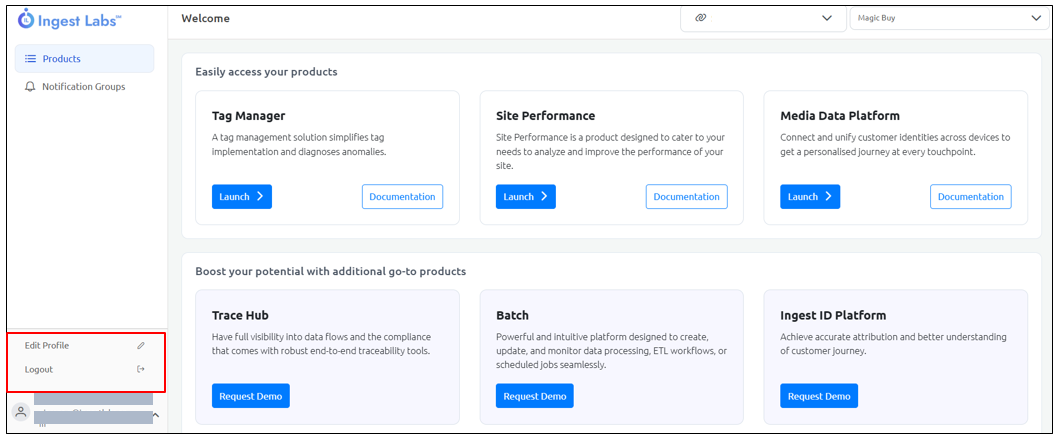Click the Notification Groups bell icon
The width and height of the screenshot is (1054, 438).
pos(30,87)
